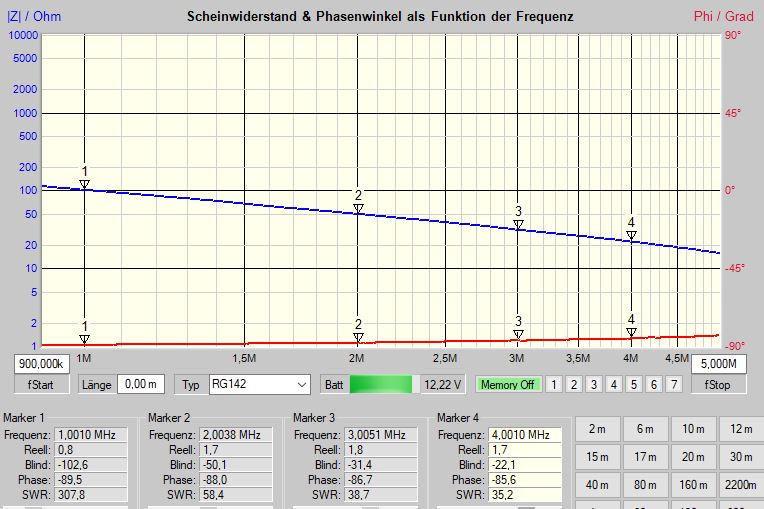Click the green battery level bar
This screenshot has height=509, width=764.
pyautogui.click(x=381, y=384)
